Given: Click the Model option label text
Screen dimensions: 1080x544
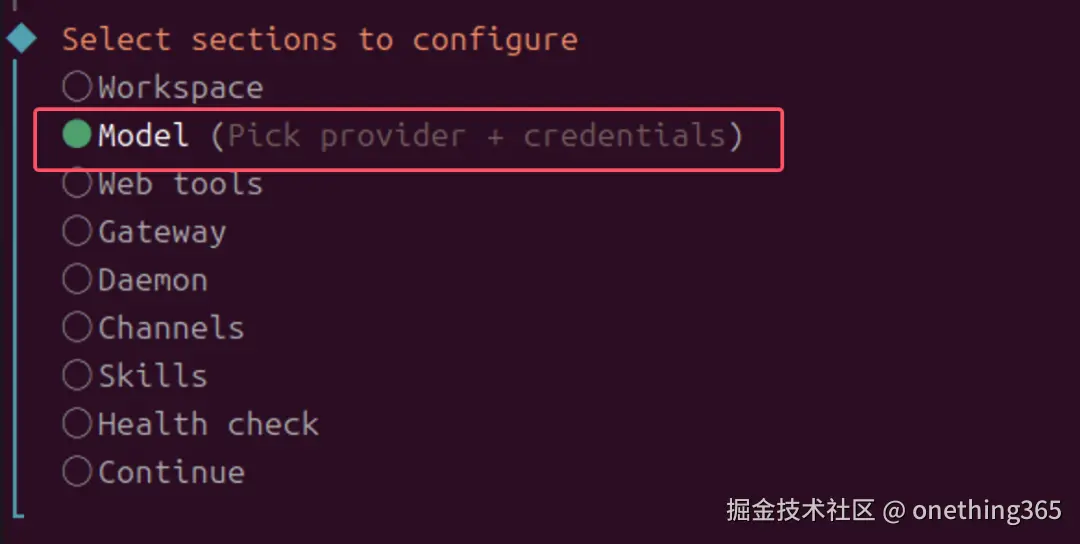Looking at the screenshot, I should pos(143,136).
